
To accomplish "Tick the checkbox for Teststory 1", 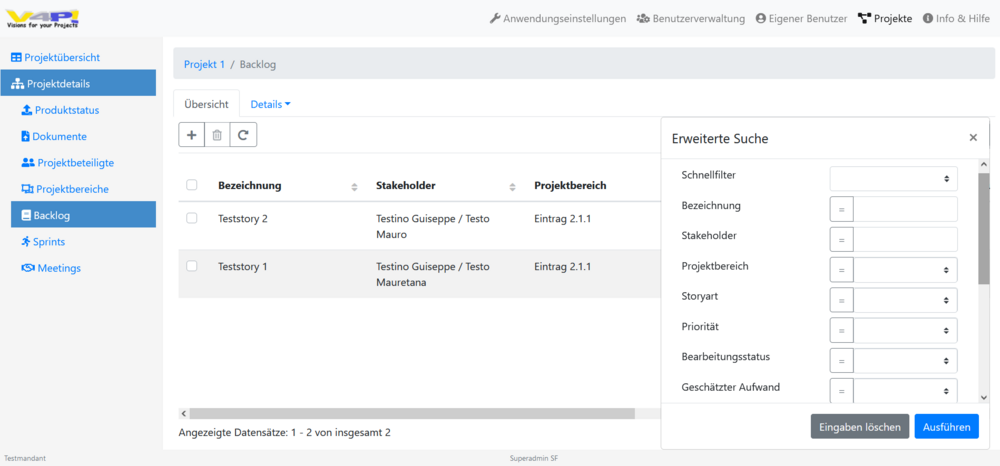I will click(x=192, y=266).
